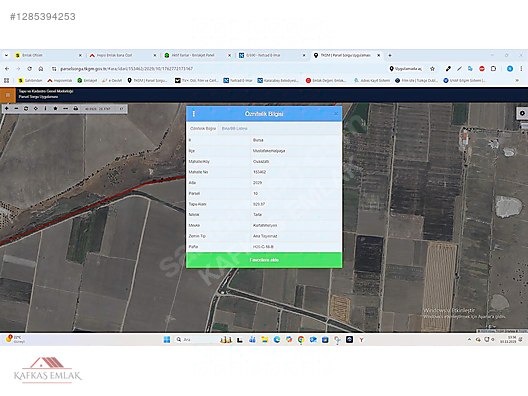
Task: Open site info icon left of URL
Action: pos(54,69)
